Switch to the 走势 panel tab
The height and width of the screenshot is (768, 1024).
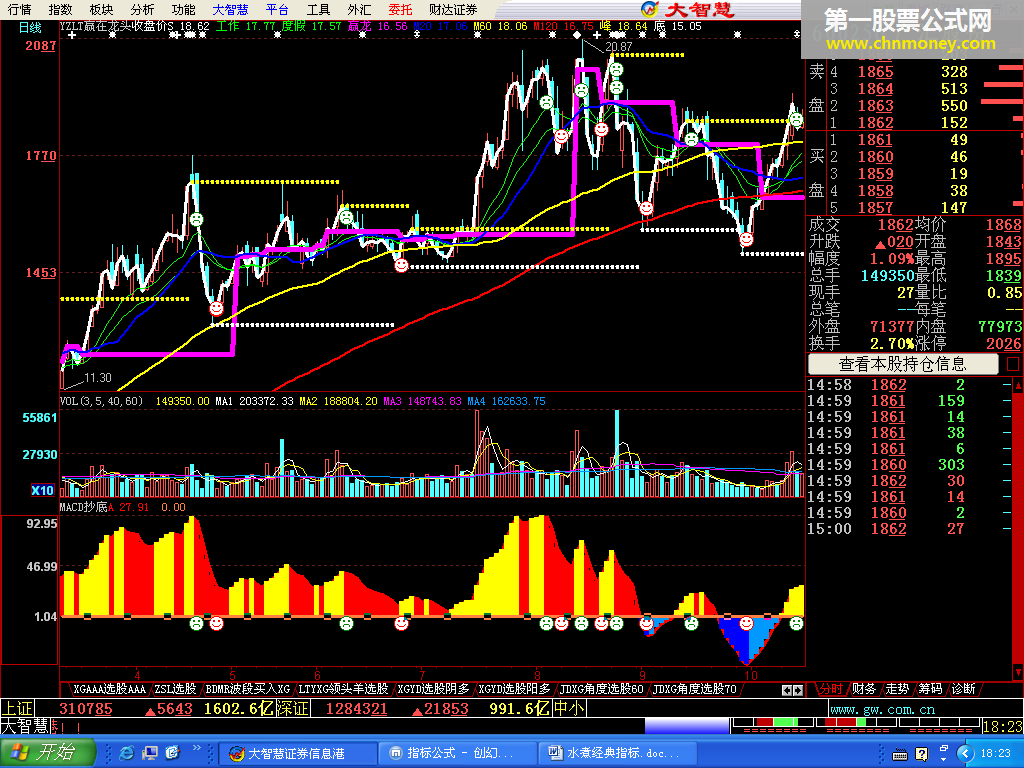[897, 689]
